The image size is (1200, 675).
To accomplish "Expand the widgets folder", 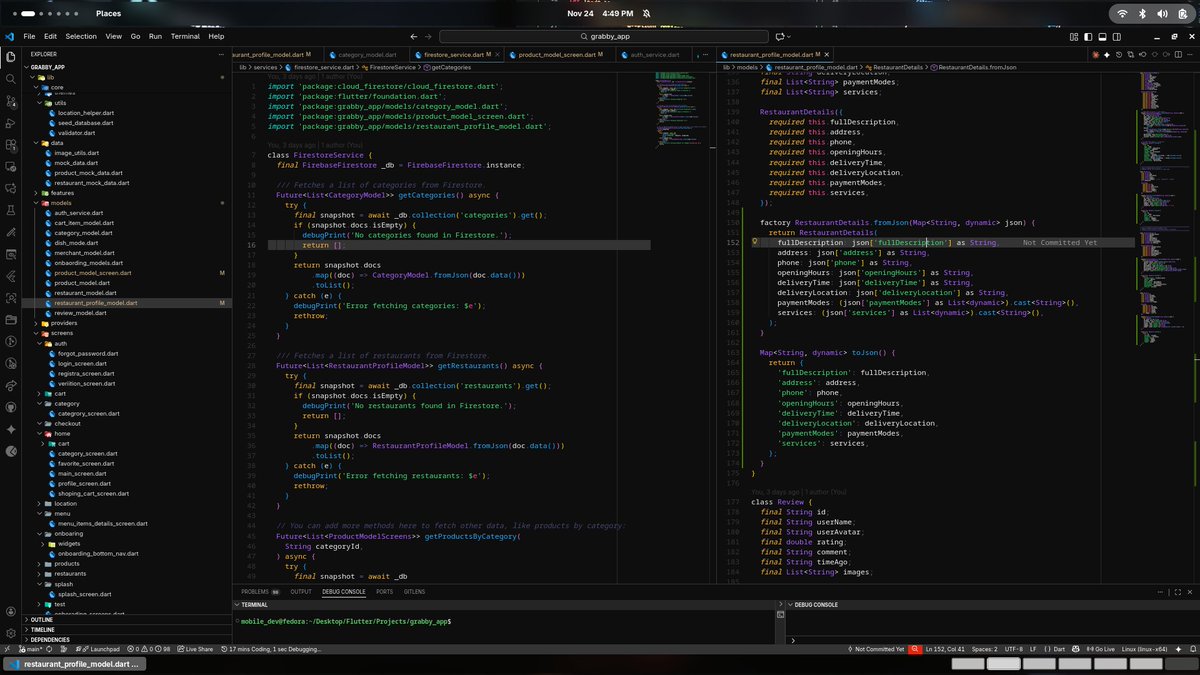I will 68,544.
